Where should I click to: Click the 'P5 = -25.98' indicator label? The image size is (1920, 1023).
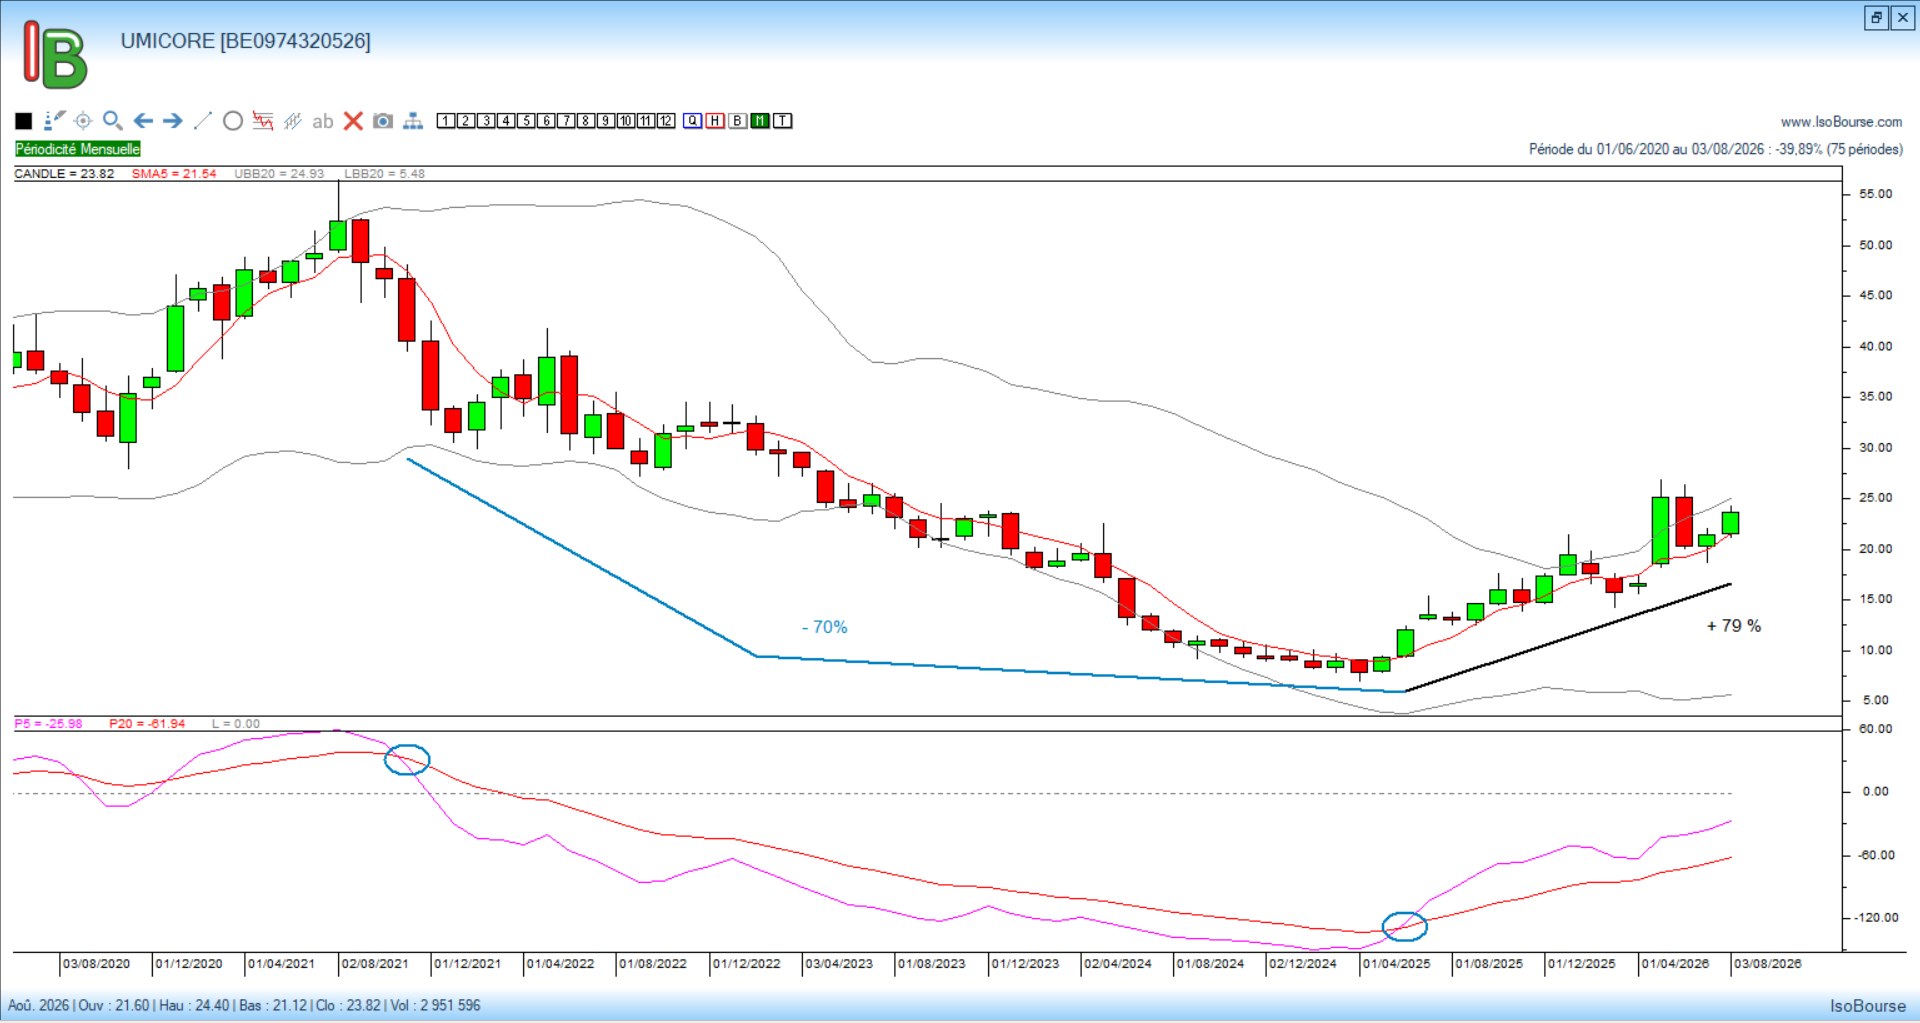[x=48, y=724]
